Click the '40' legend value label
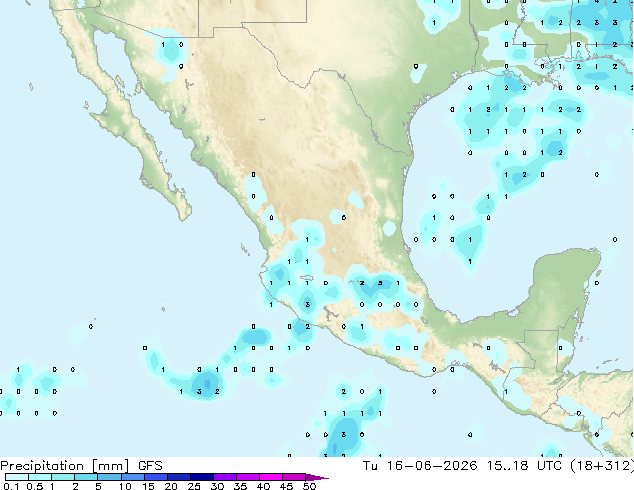Image resolution: width=634 pixels, height=490 pixels. pos(263,486)
